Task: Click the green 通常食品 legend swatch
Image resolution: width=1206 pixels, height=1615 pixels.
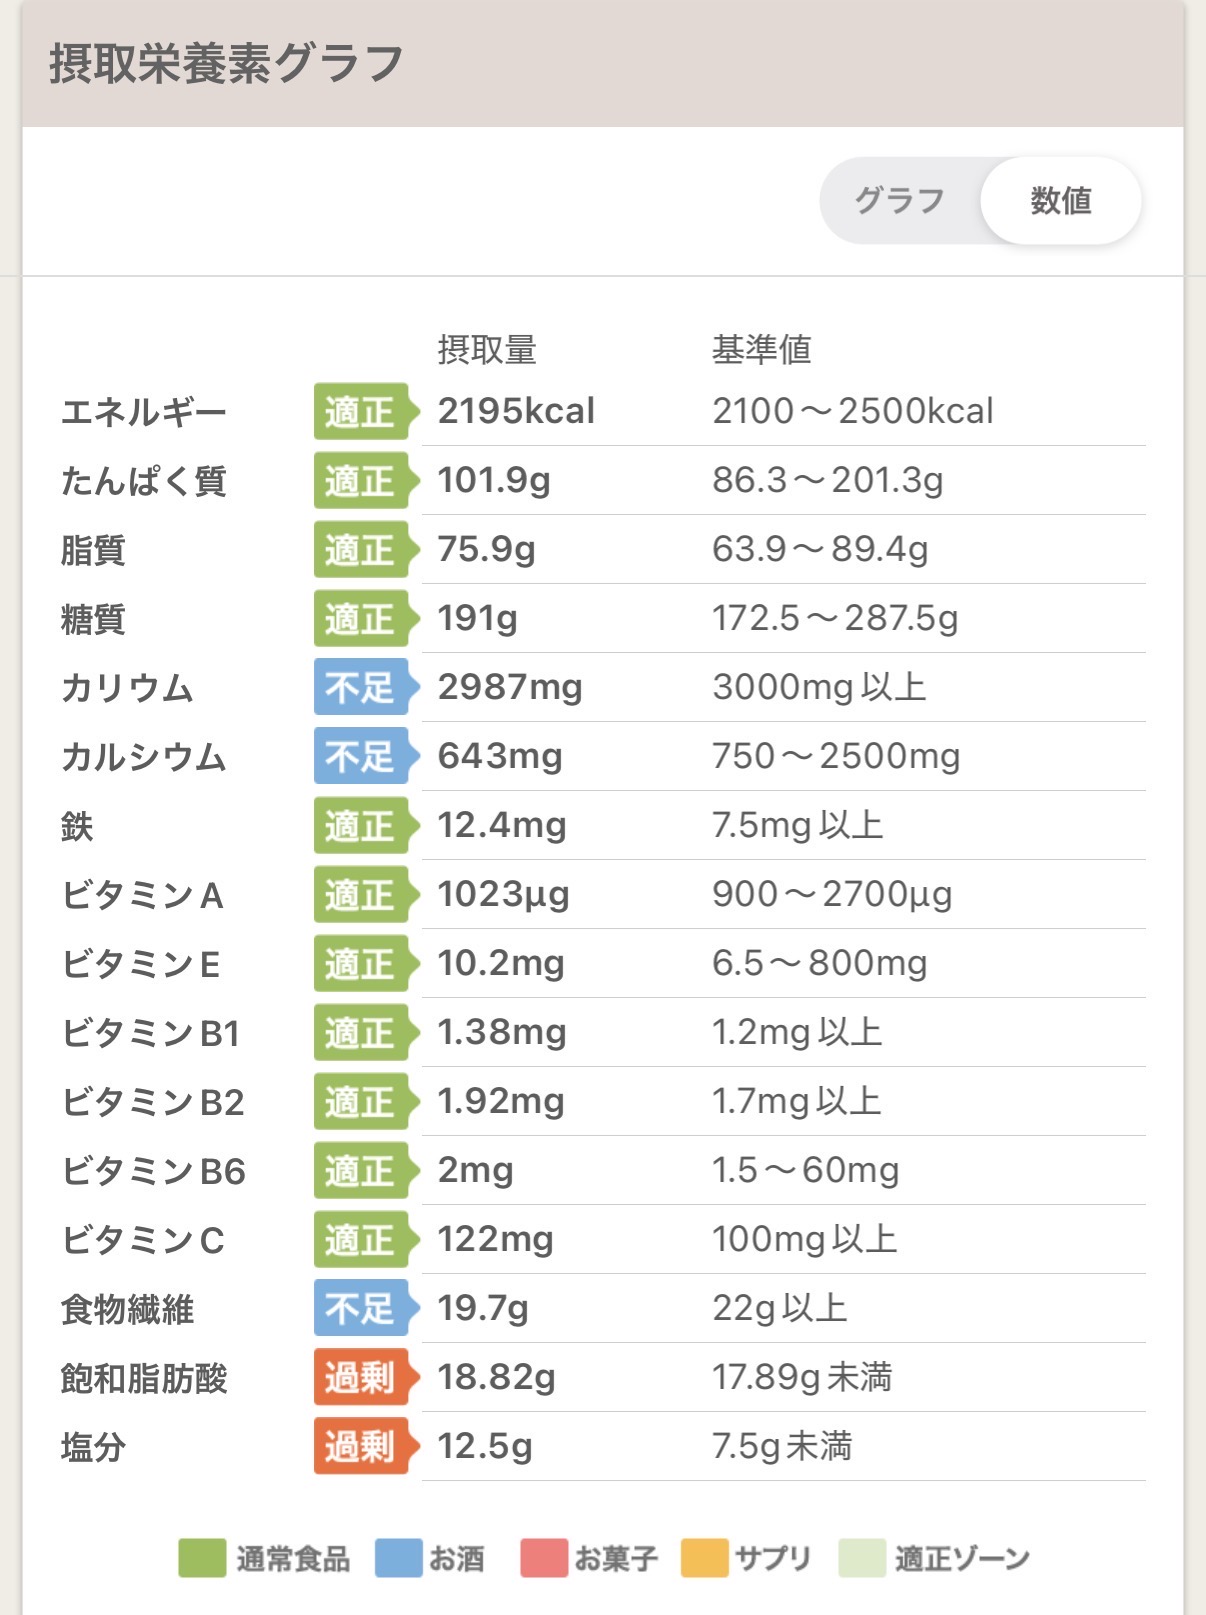Action: [202, 1558]
